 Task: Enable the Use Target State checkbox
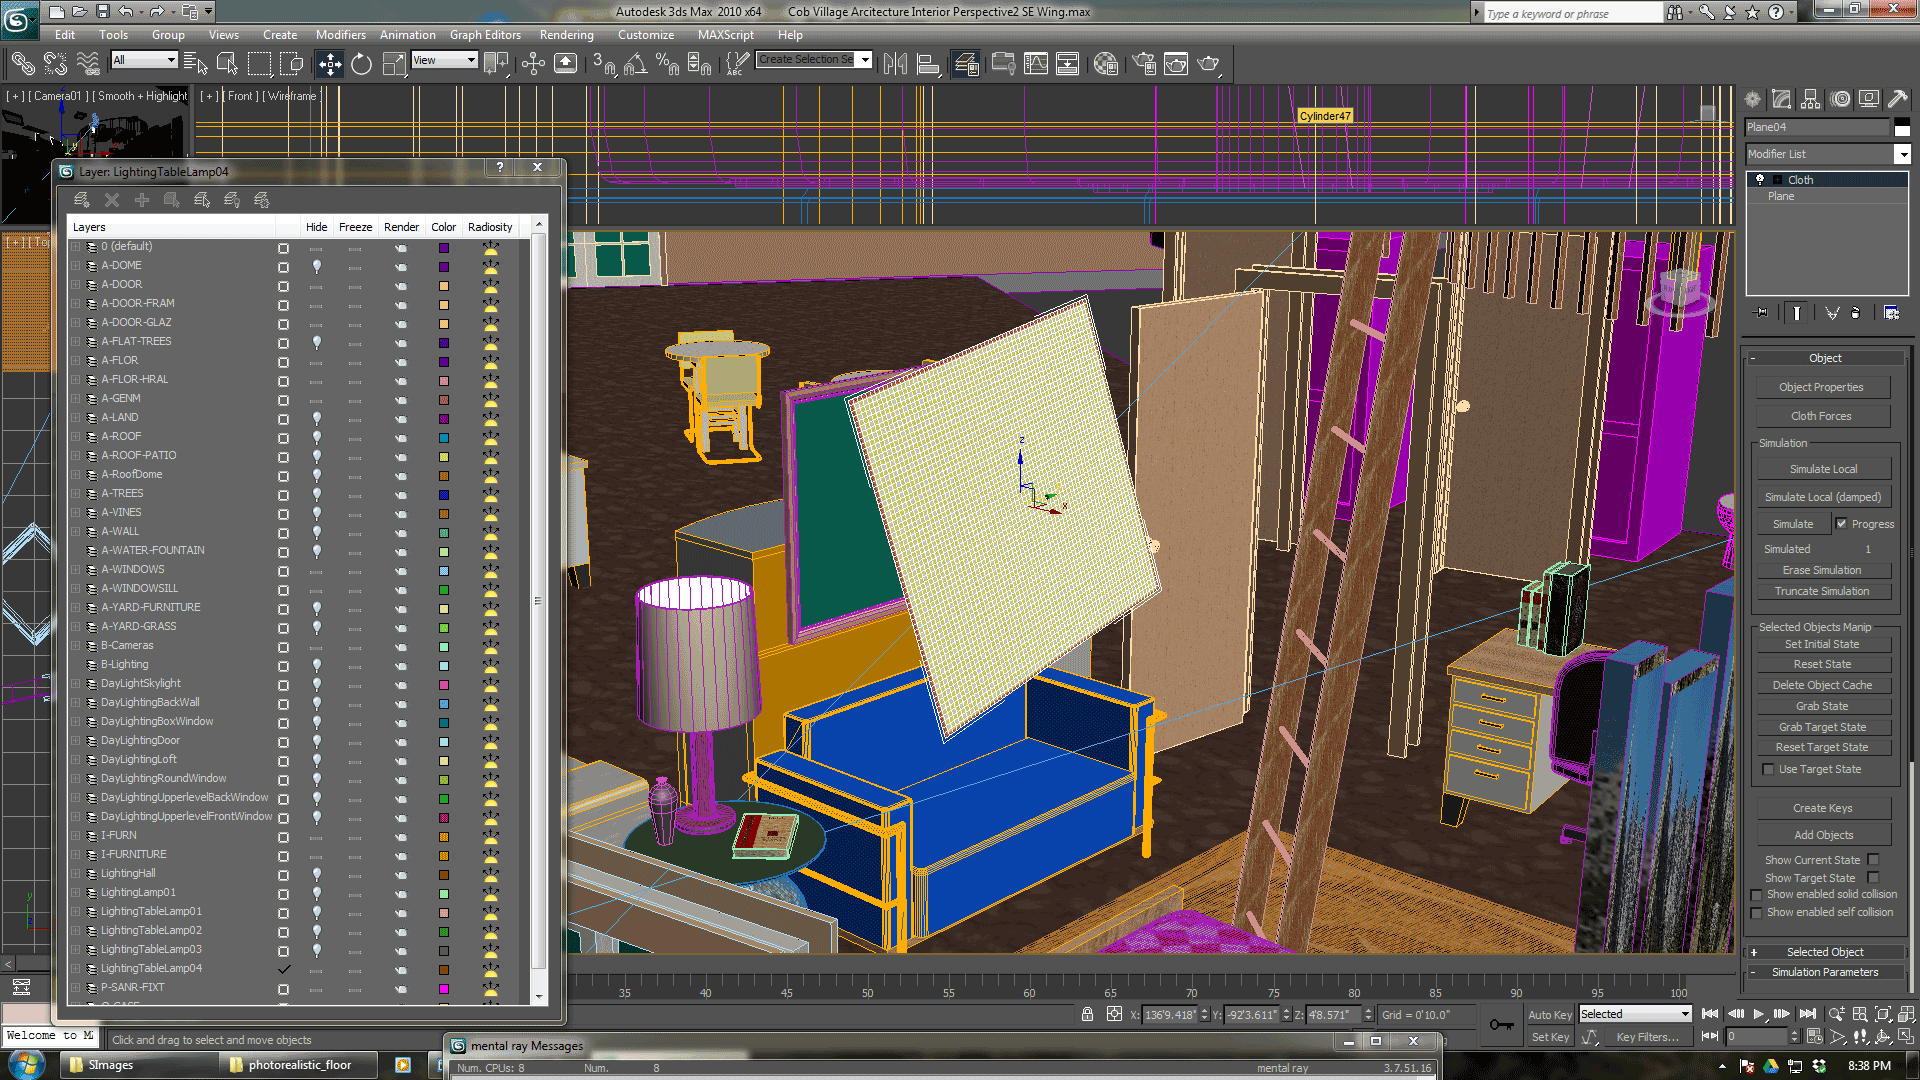tap(1768, 769)
